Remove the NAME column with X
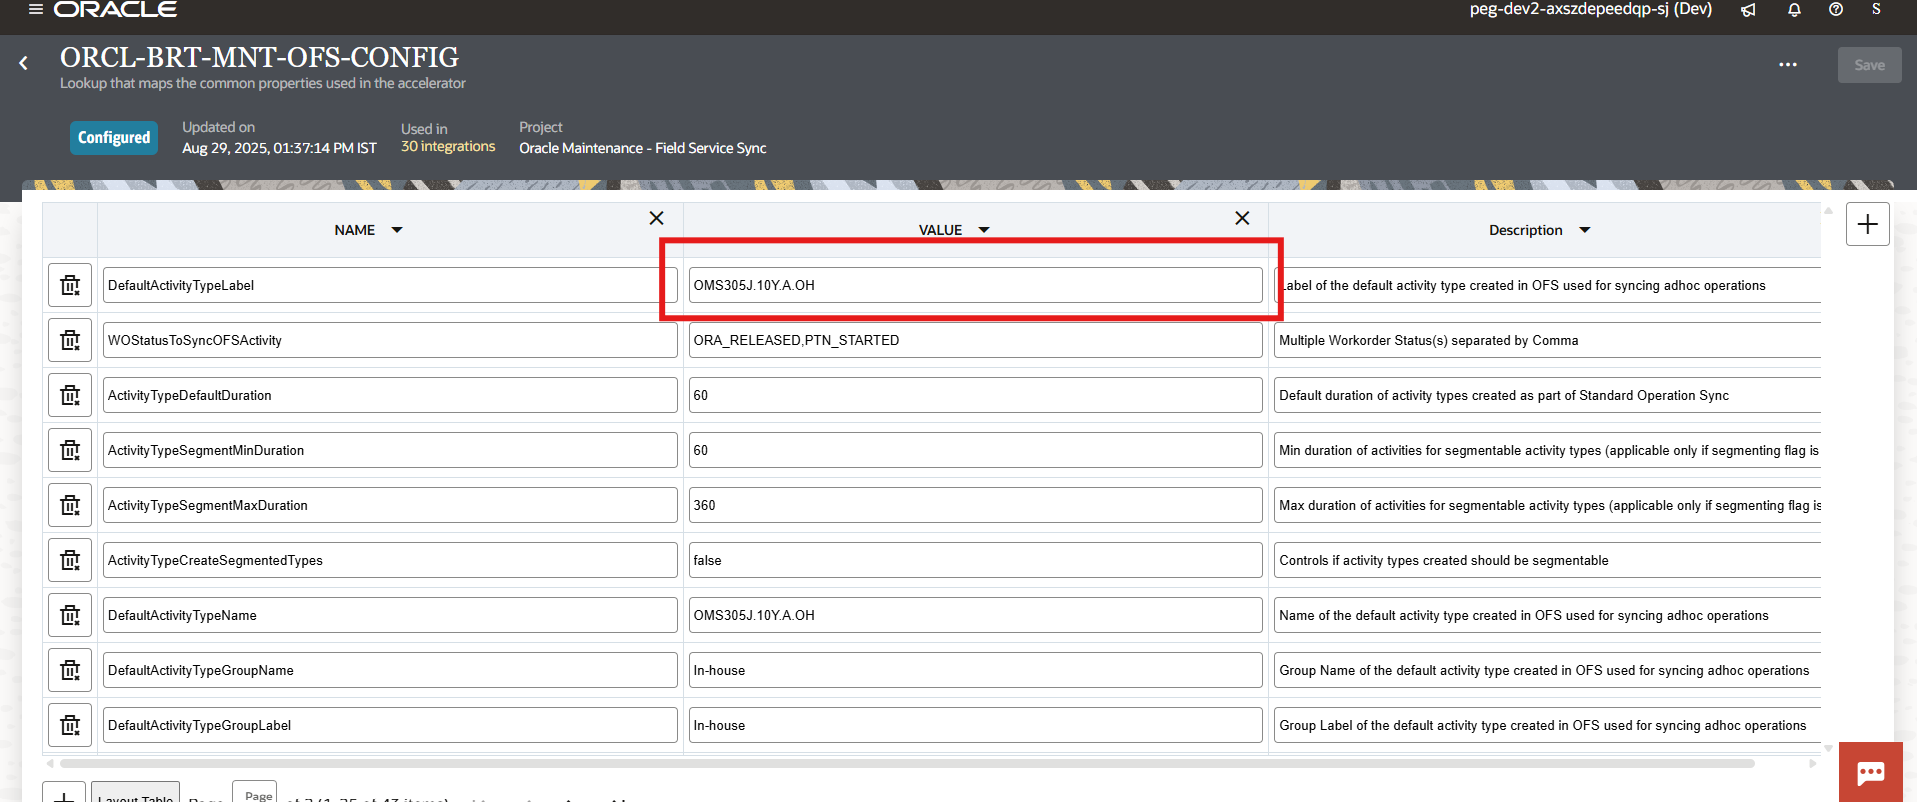This screenshot has width=1917, height=802. pos(657,218)
